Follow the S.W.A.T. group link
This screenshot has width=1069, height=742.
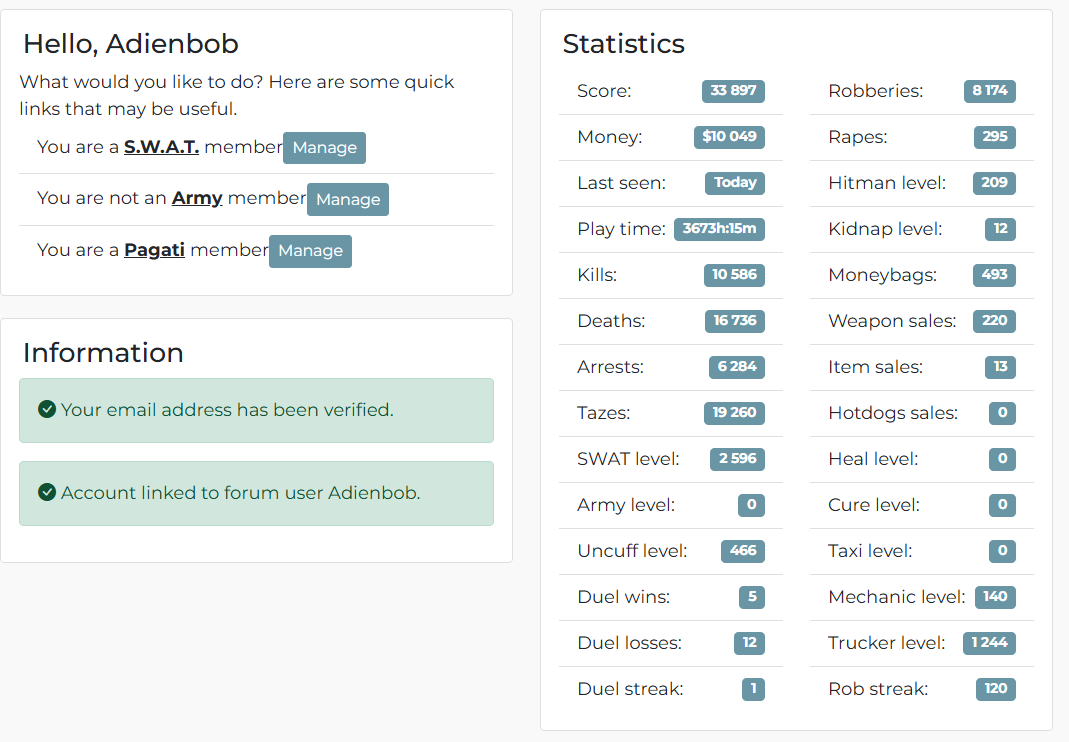click(x=161, y=147)
